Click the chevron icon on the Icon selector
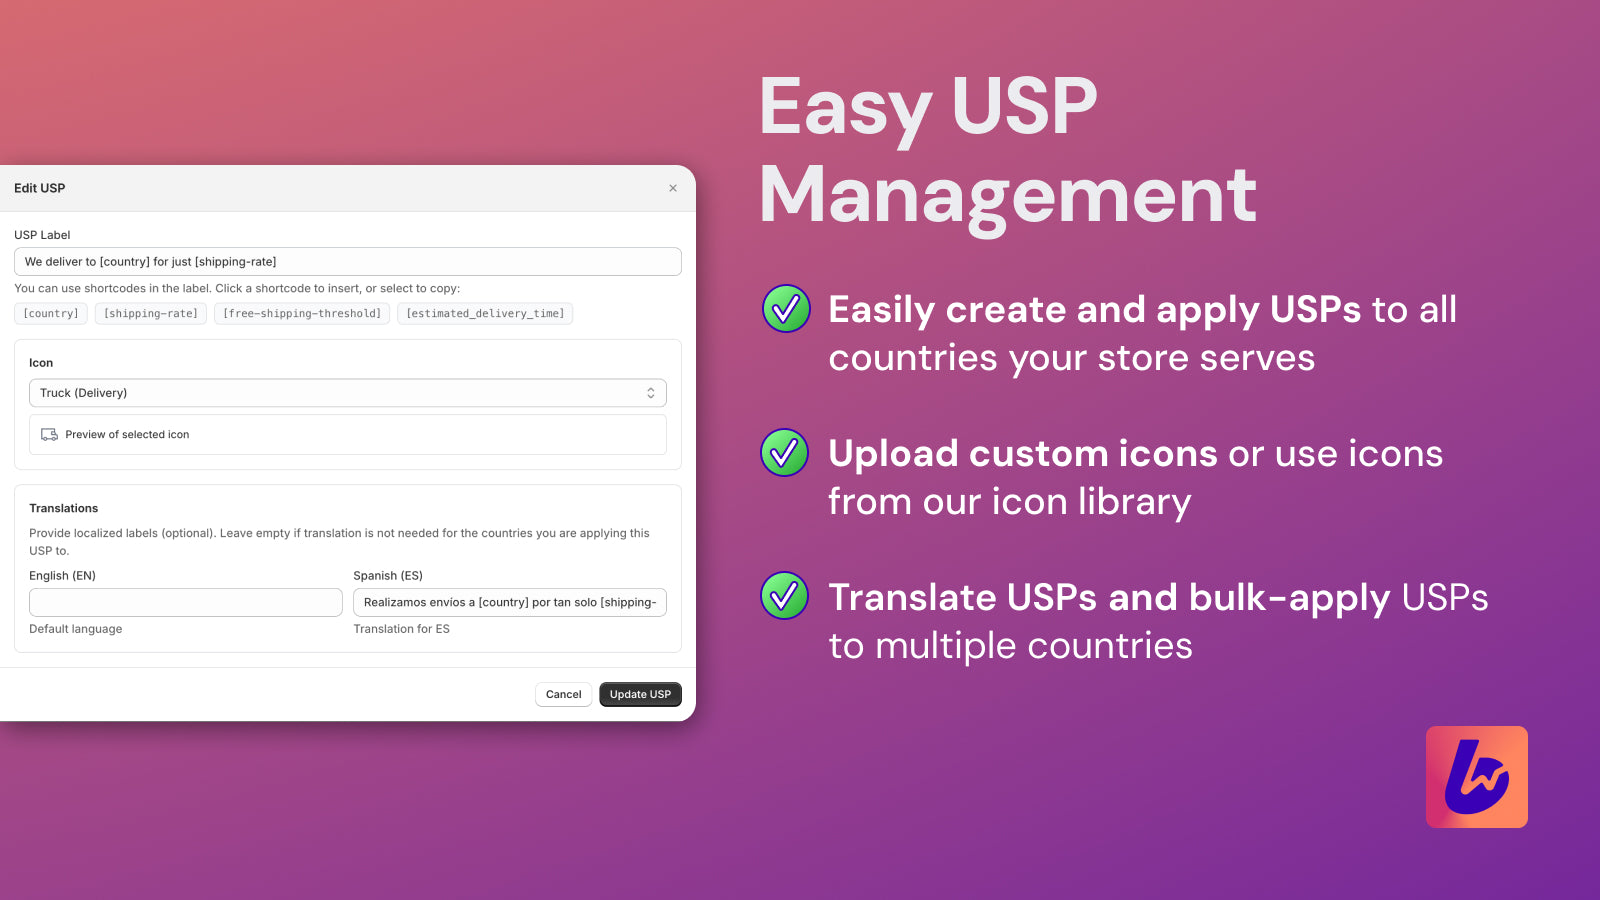The width and height of the screenshot is (1600, 900). [x=651, y=392]
